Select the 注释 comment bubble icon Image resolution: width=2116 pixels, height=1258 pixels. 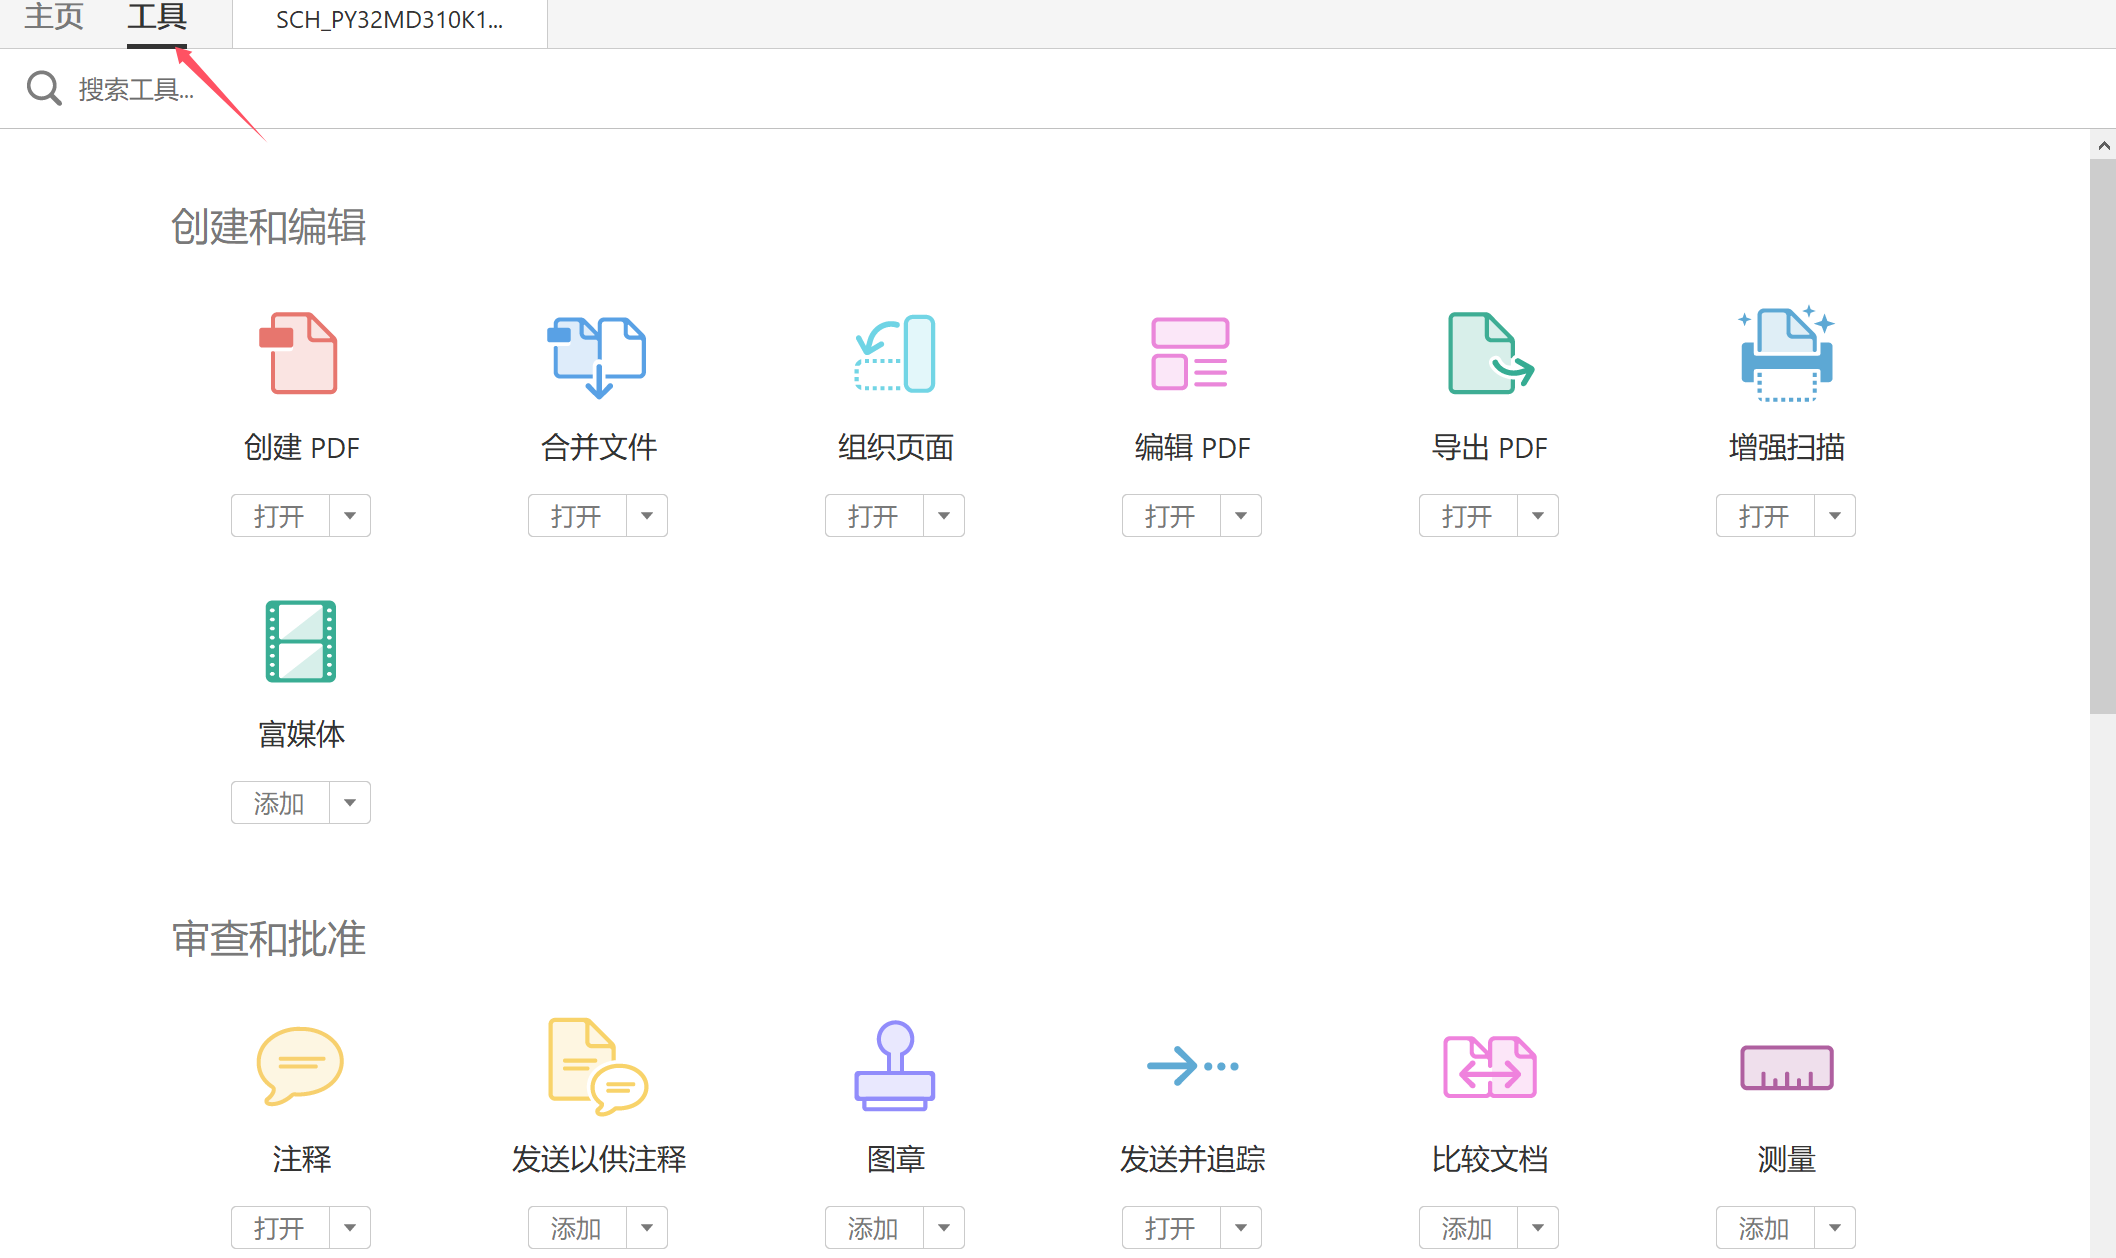pos(300,1066)
